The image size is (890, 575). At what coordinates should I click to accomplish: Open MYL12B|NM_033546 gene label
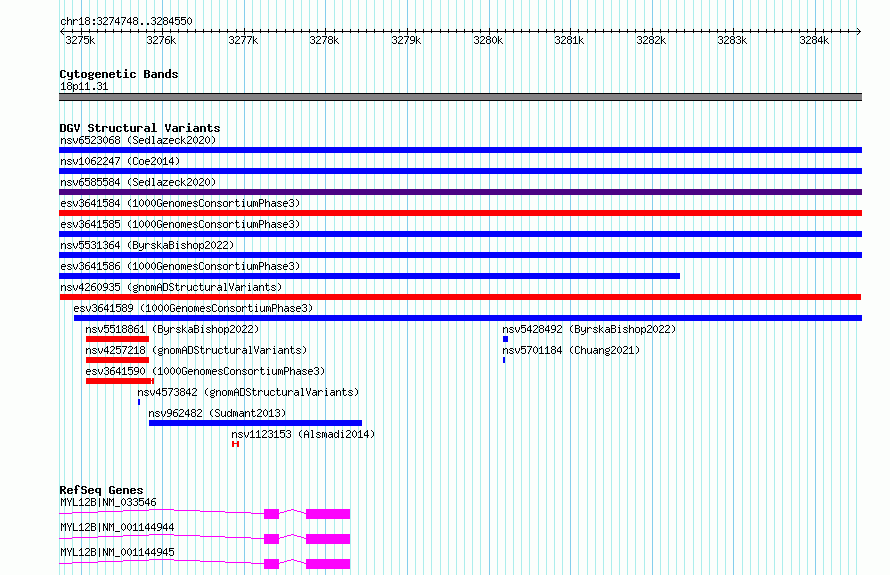point(108,502)
